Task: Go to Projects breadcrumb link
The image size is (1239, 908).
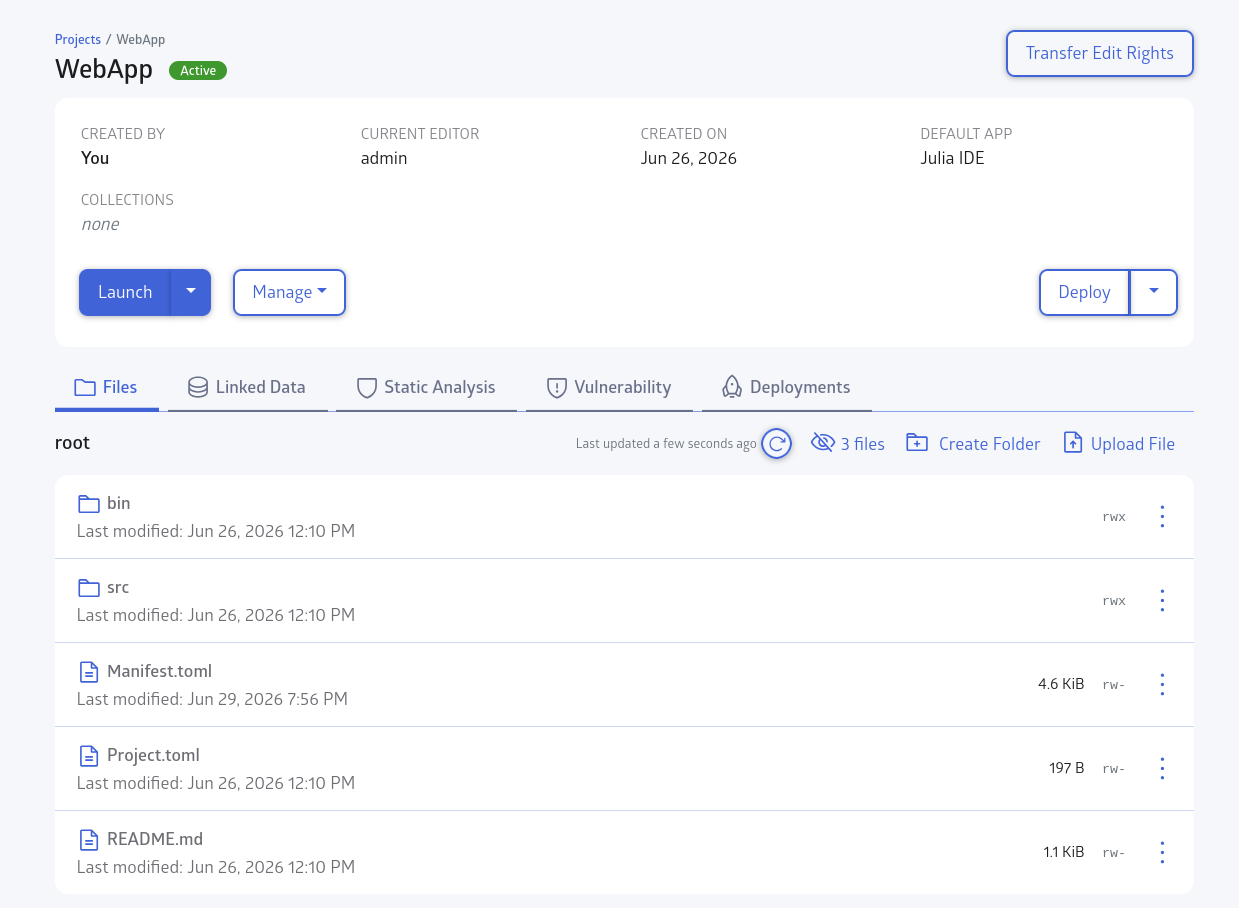Action: click(x=78, y=39)
